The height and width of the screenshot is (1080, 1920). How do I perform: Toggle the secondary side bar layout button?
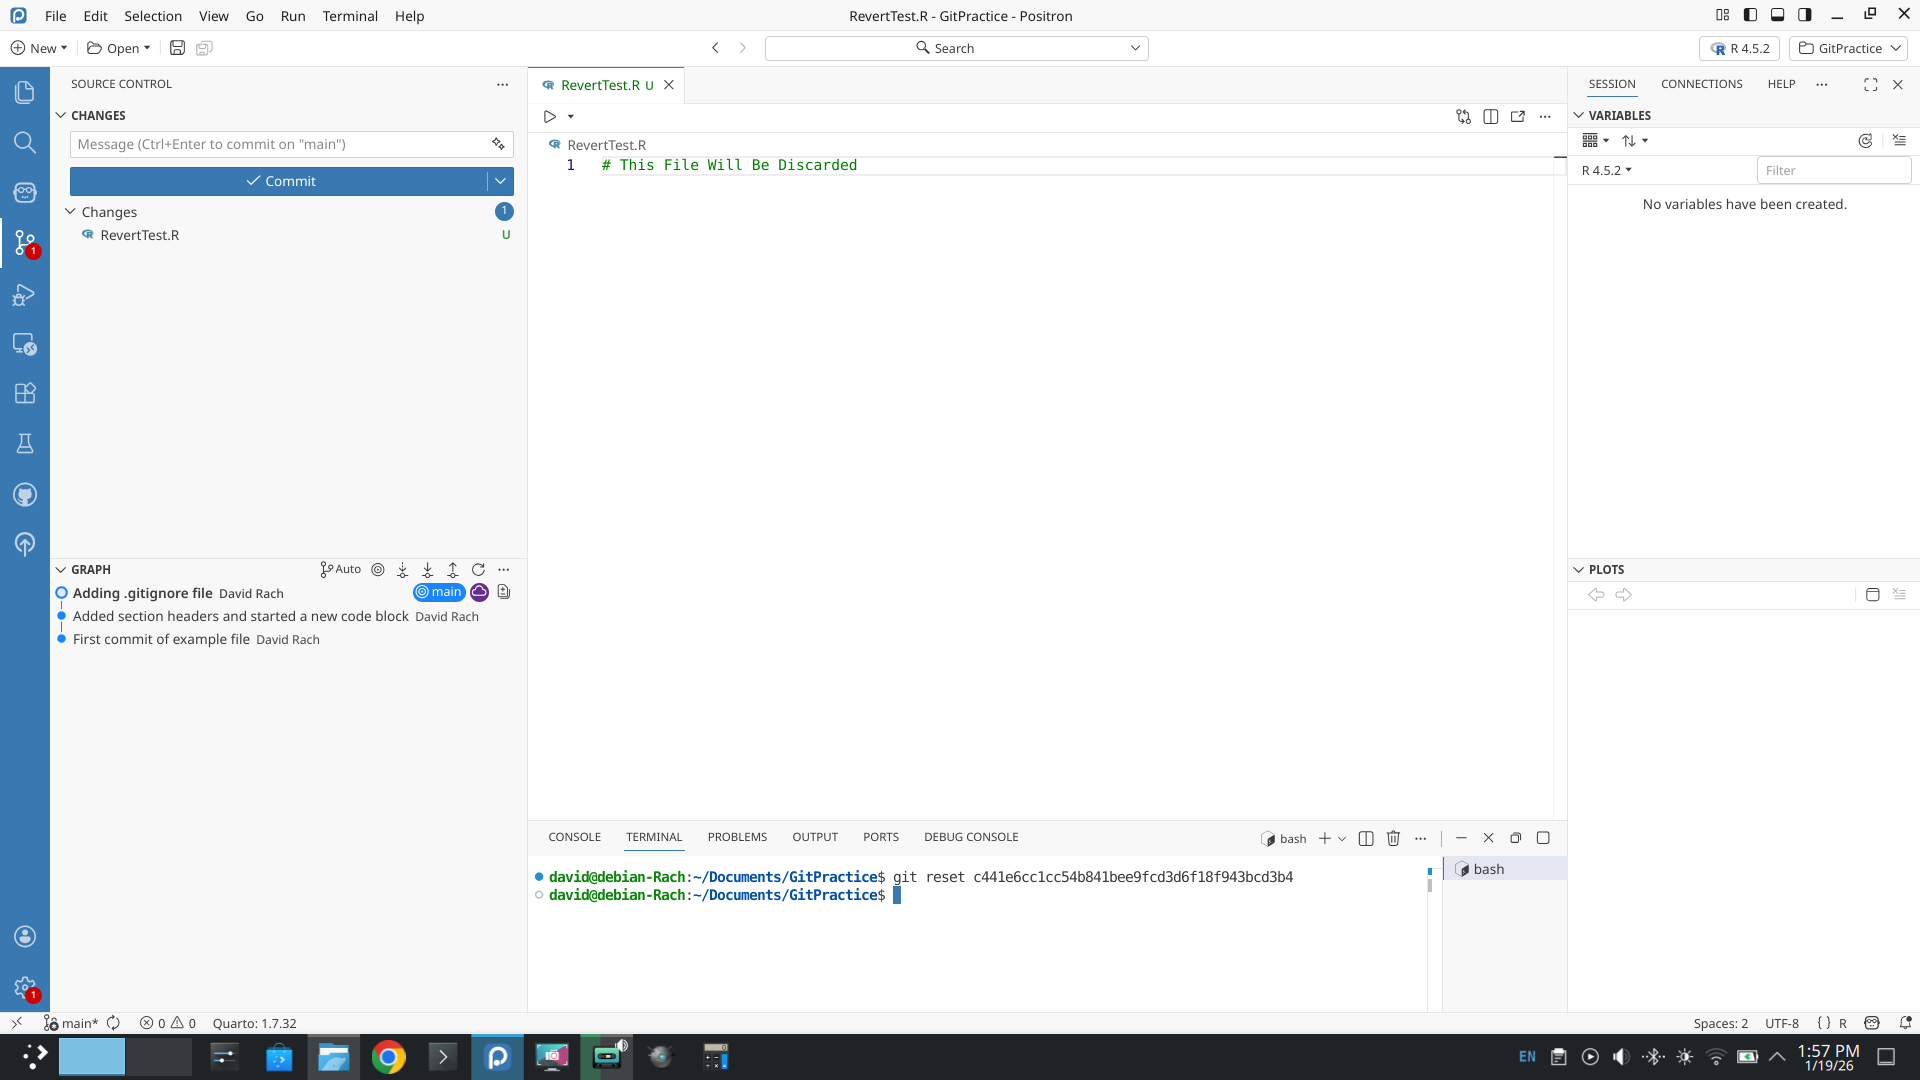[1804, 15]
